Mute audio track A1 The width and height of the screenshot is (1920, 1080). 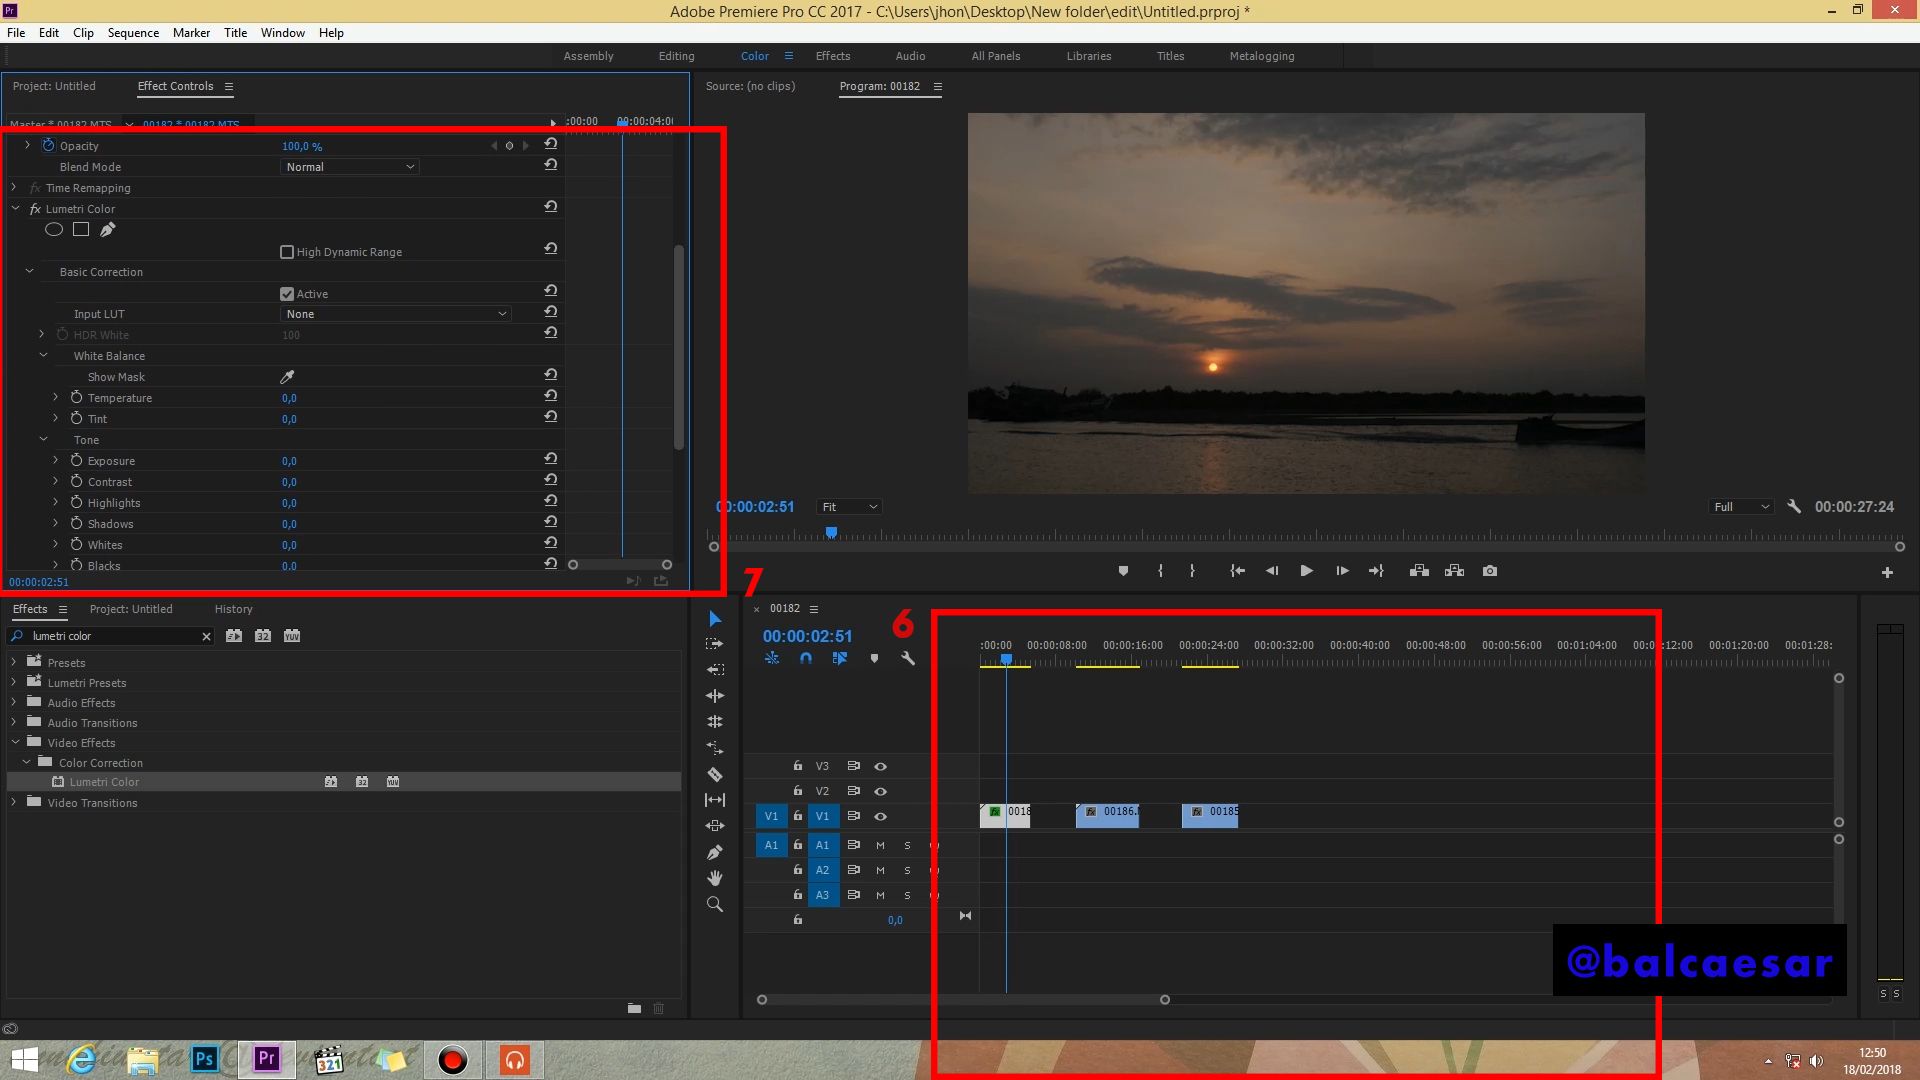(x=880, y=846)
